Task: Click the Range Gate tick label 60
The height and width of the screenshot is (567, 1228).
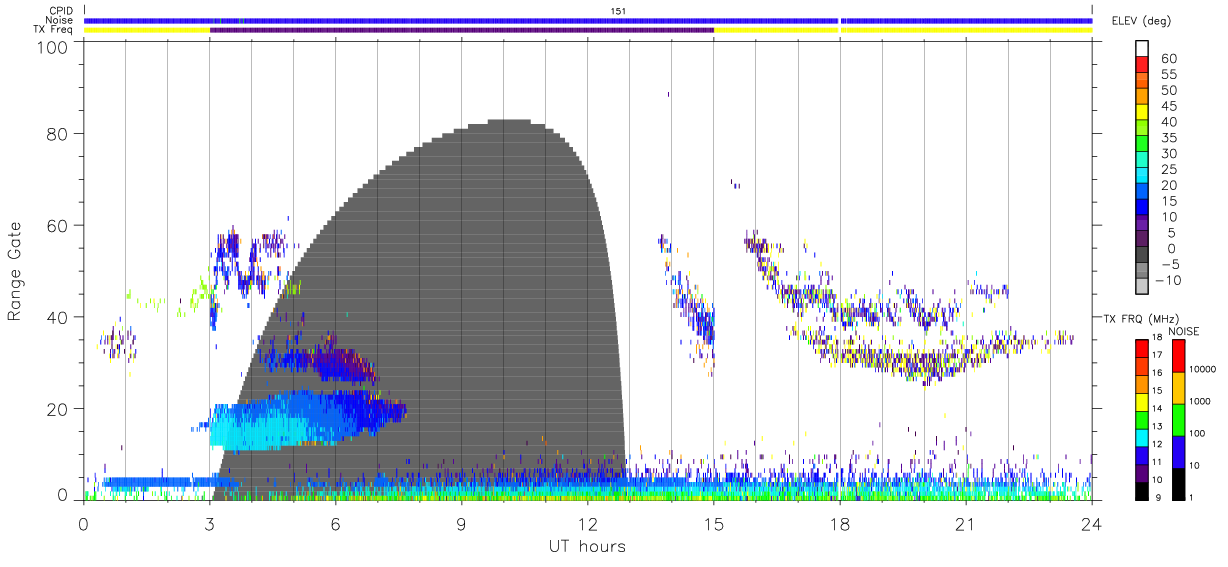Action: point(59,225)
